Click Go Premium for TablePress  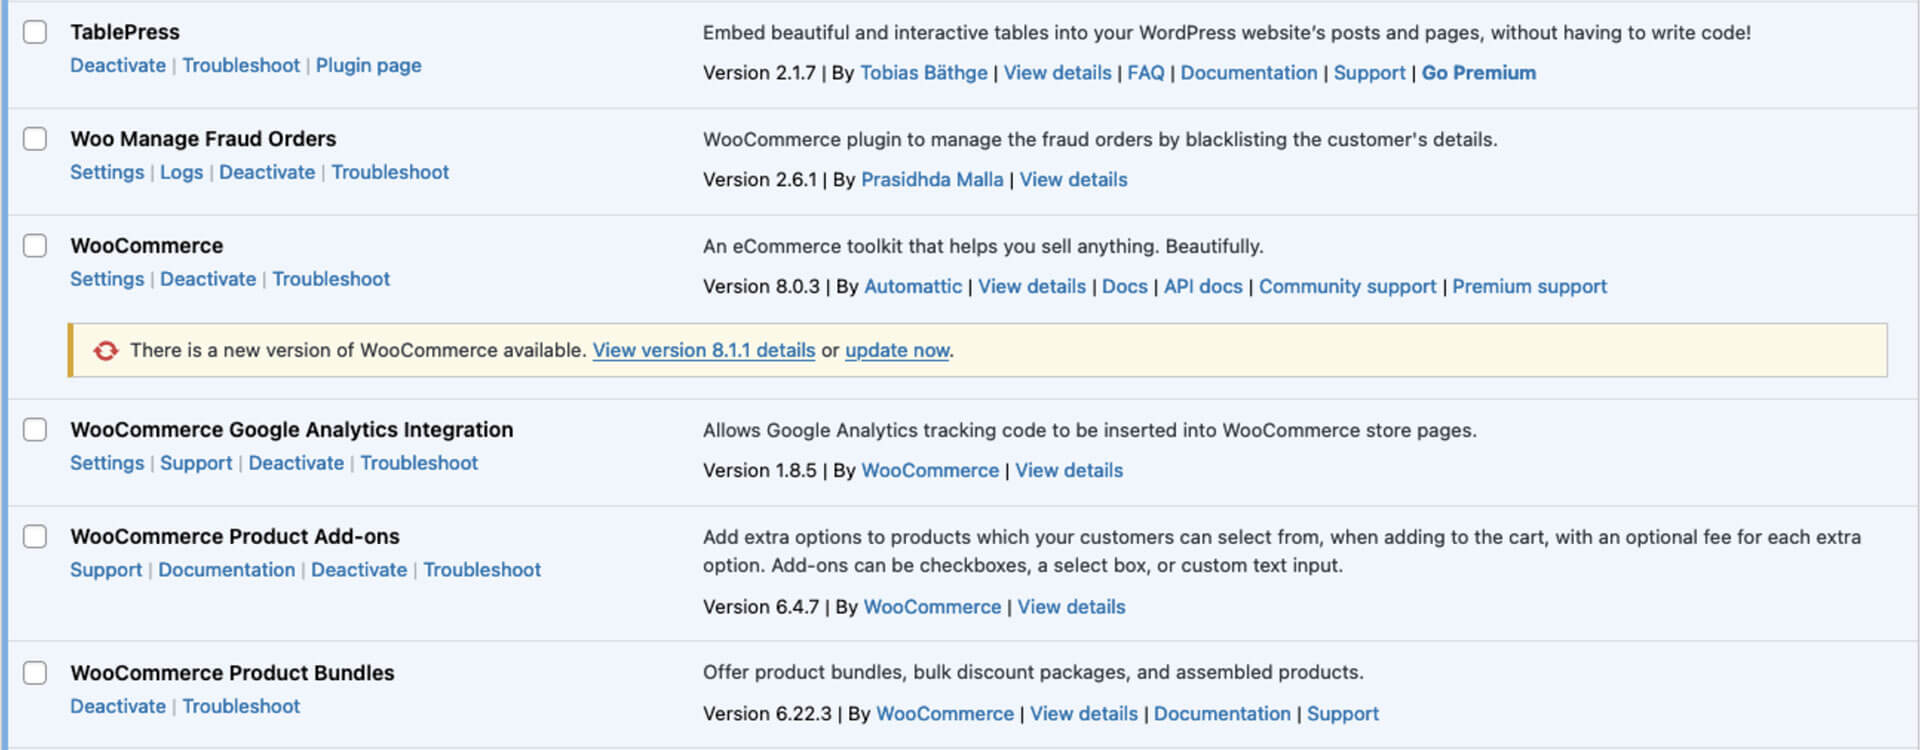(1479, 73)
